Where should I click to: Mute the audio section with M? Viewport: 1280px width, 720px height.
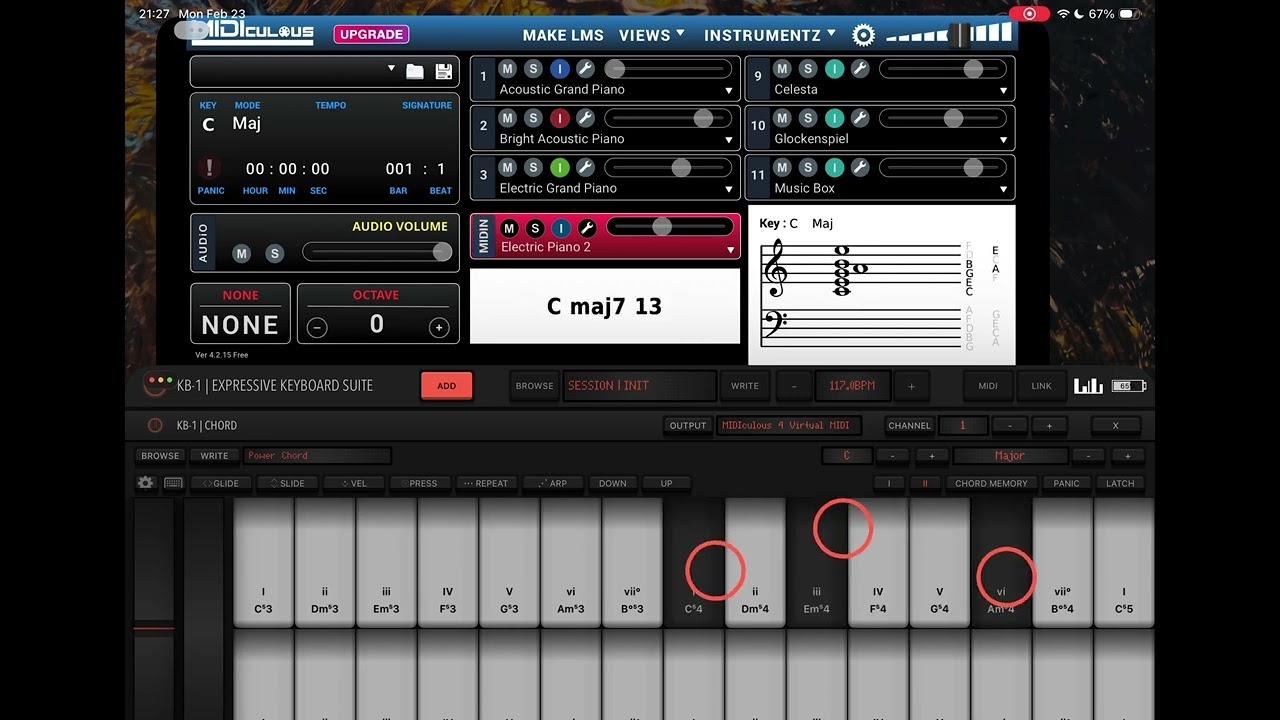point(241,254)
